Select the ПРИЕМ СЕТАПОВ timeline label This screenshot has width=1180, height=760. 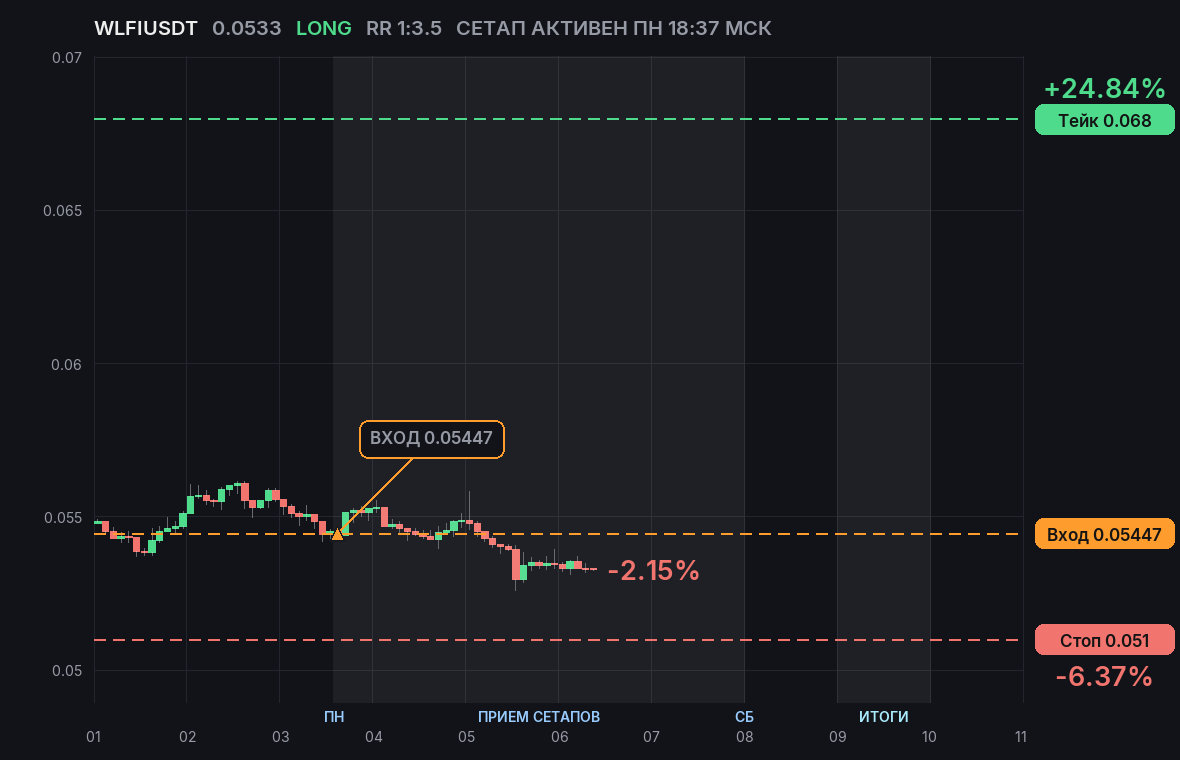tap(539, 716)
